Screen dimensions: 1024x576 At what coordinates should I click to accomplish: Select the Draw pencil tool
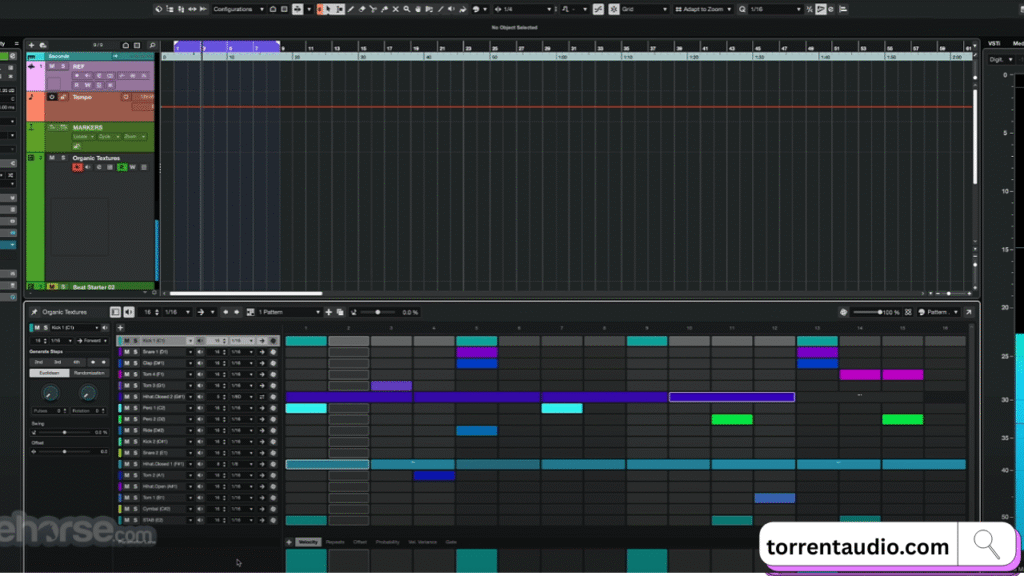pos(350,8)
